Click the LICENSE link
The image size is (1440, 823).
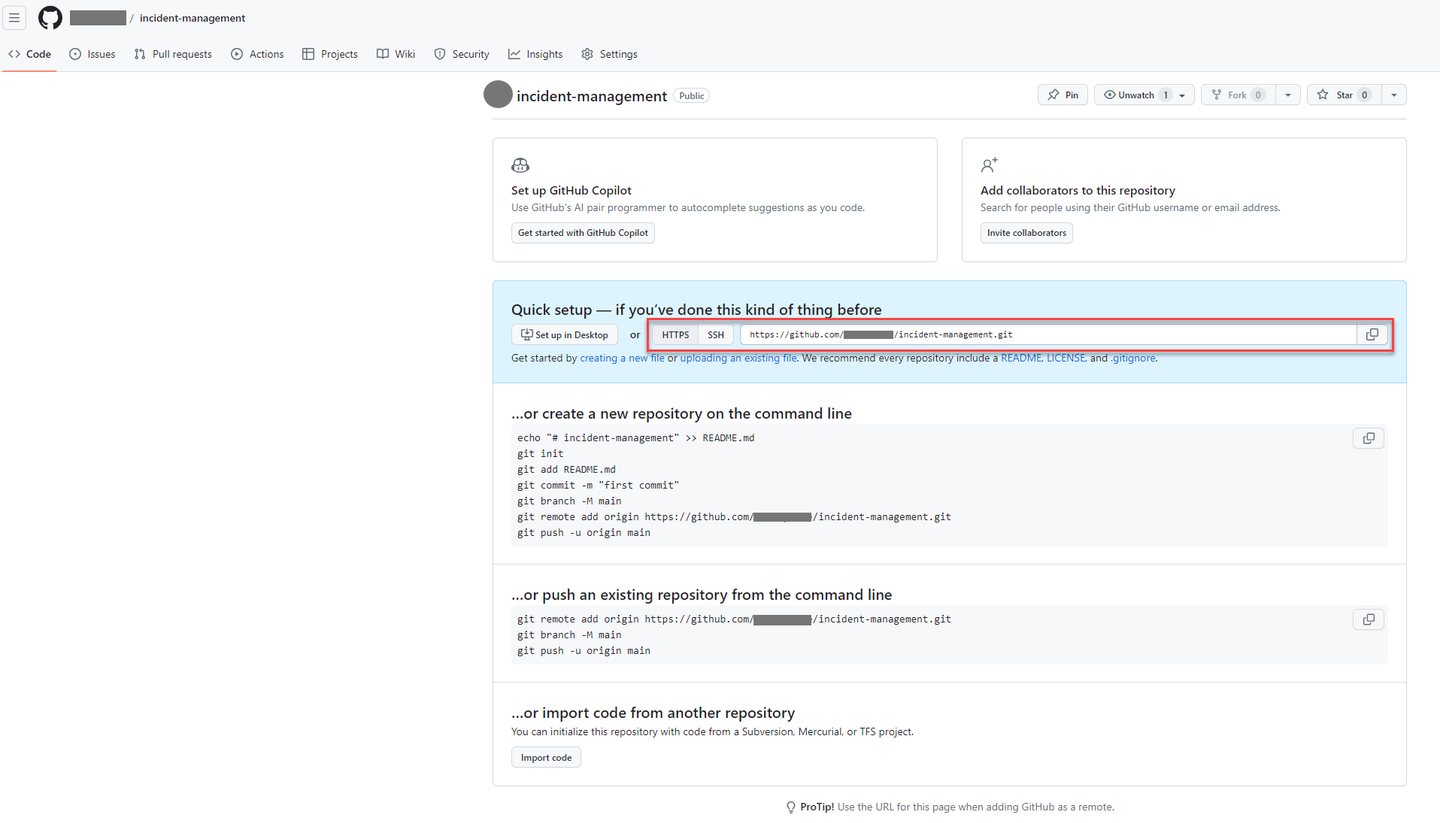point(1066,358)
